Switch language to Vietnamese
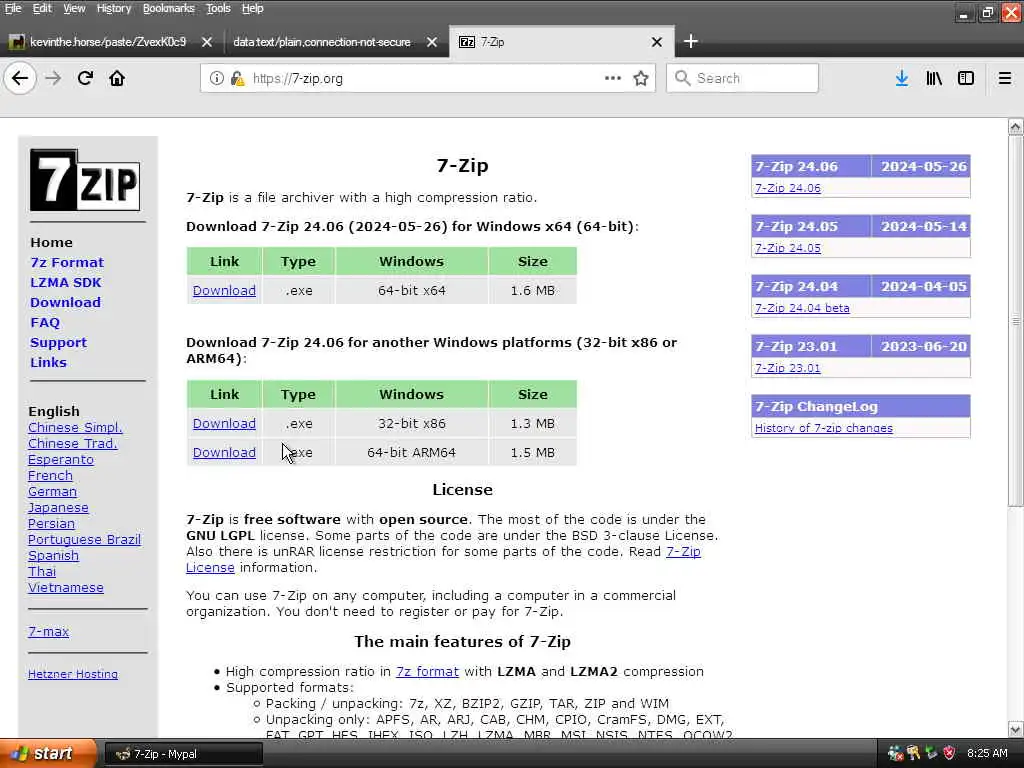 coord(65,588)
